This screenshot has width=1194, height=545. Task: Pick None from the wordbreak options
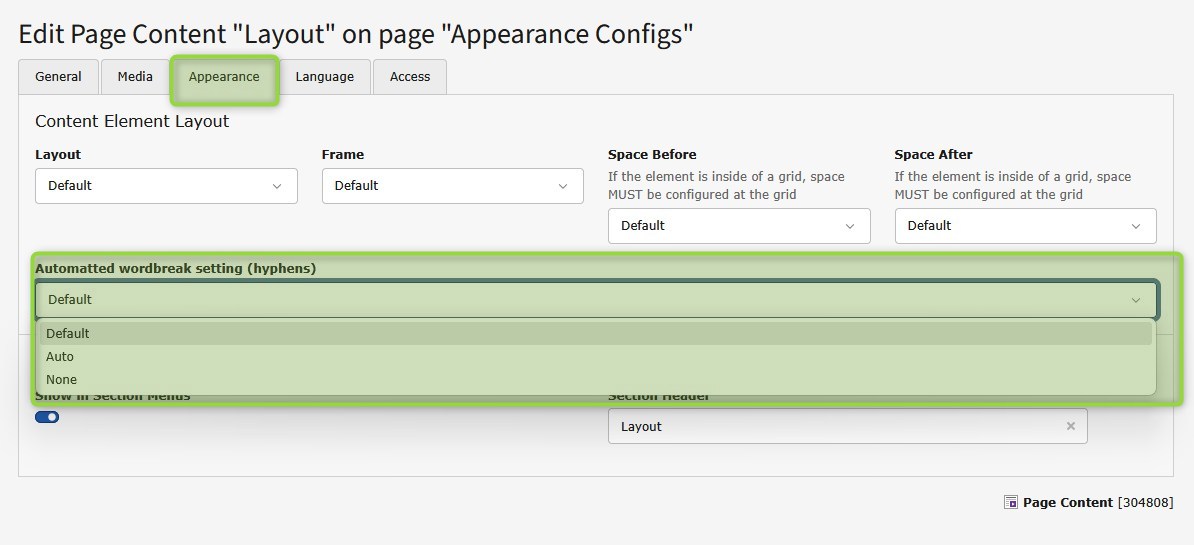coord(61,380)
